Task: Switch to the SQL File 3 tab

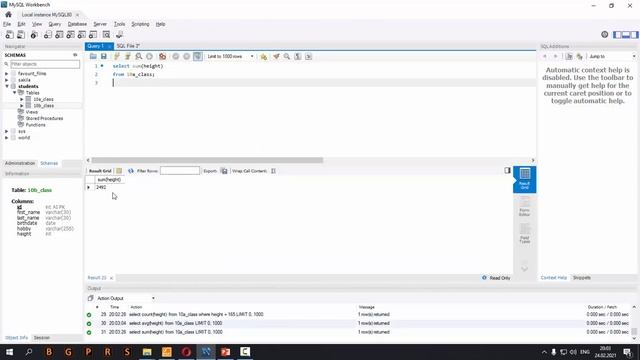Action: (x=128, y=46)
